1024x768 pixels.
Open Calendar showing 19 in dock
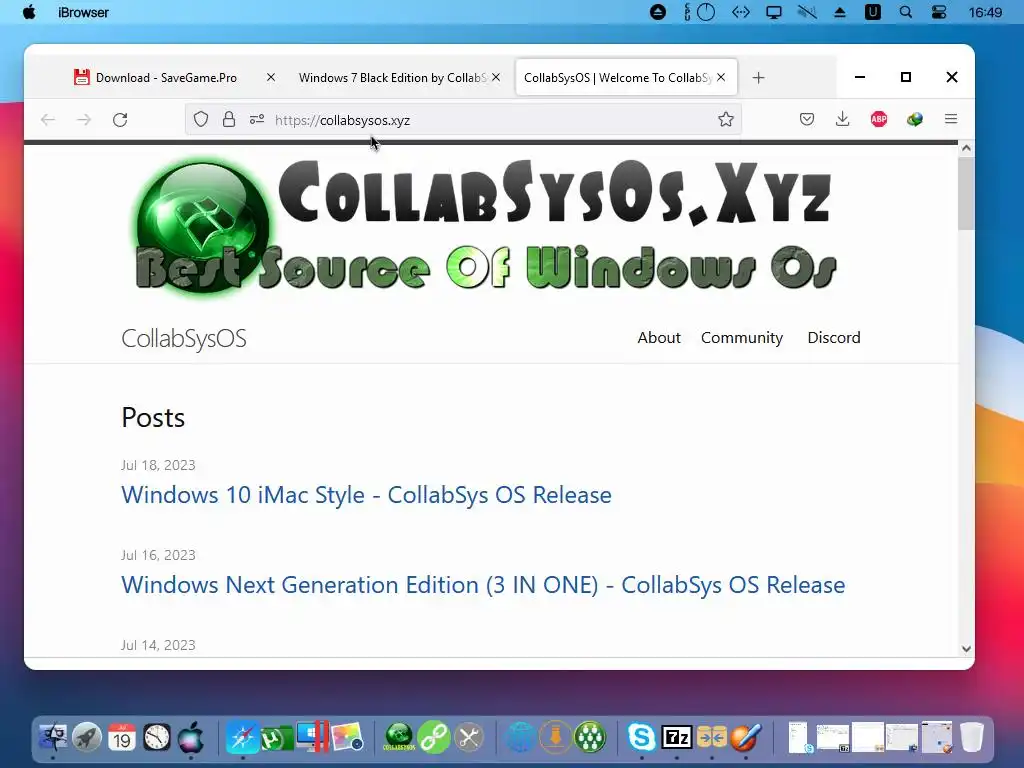[x=122, y=737]
